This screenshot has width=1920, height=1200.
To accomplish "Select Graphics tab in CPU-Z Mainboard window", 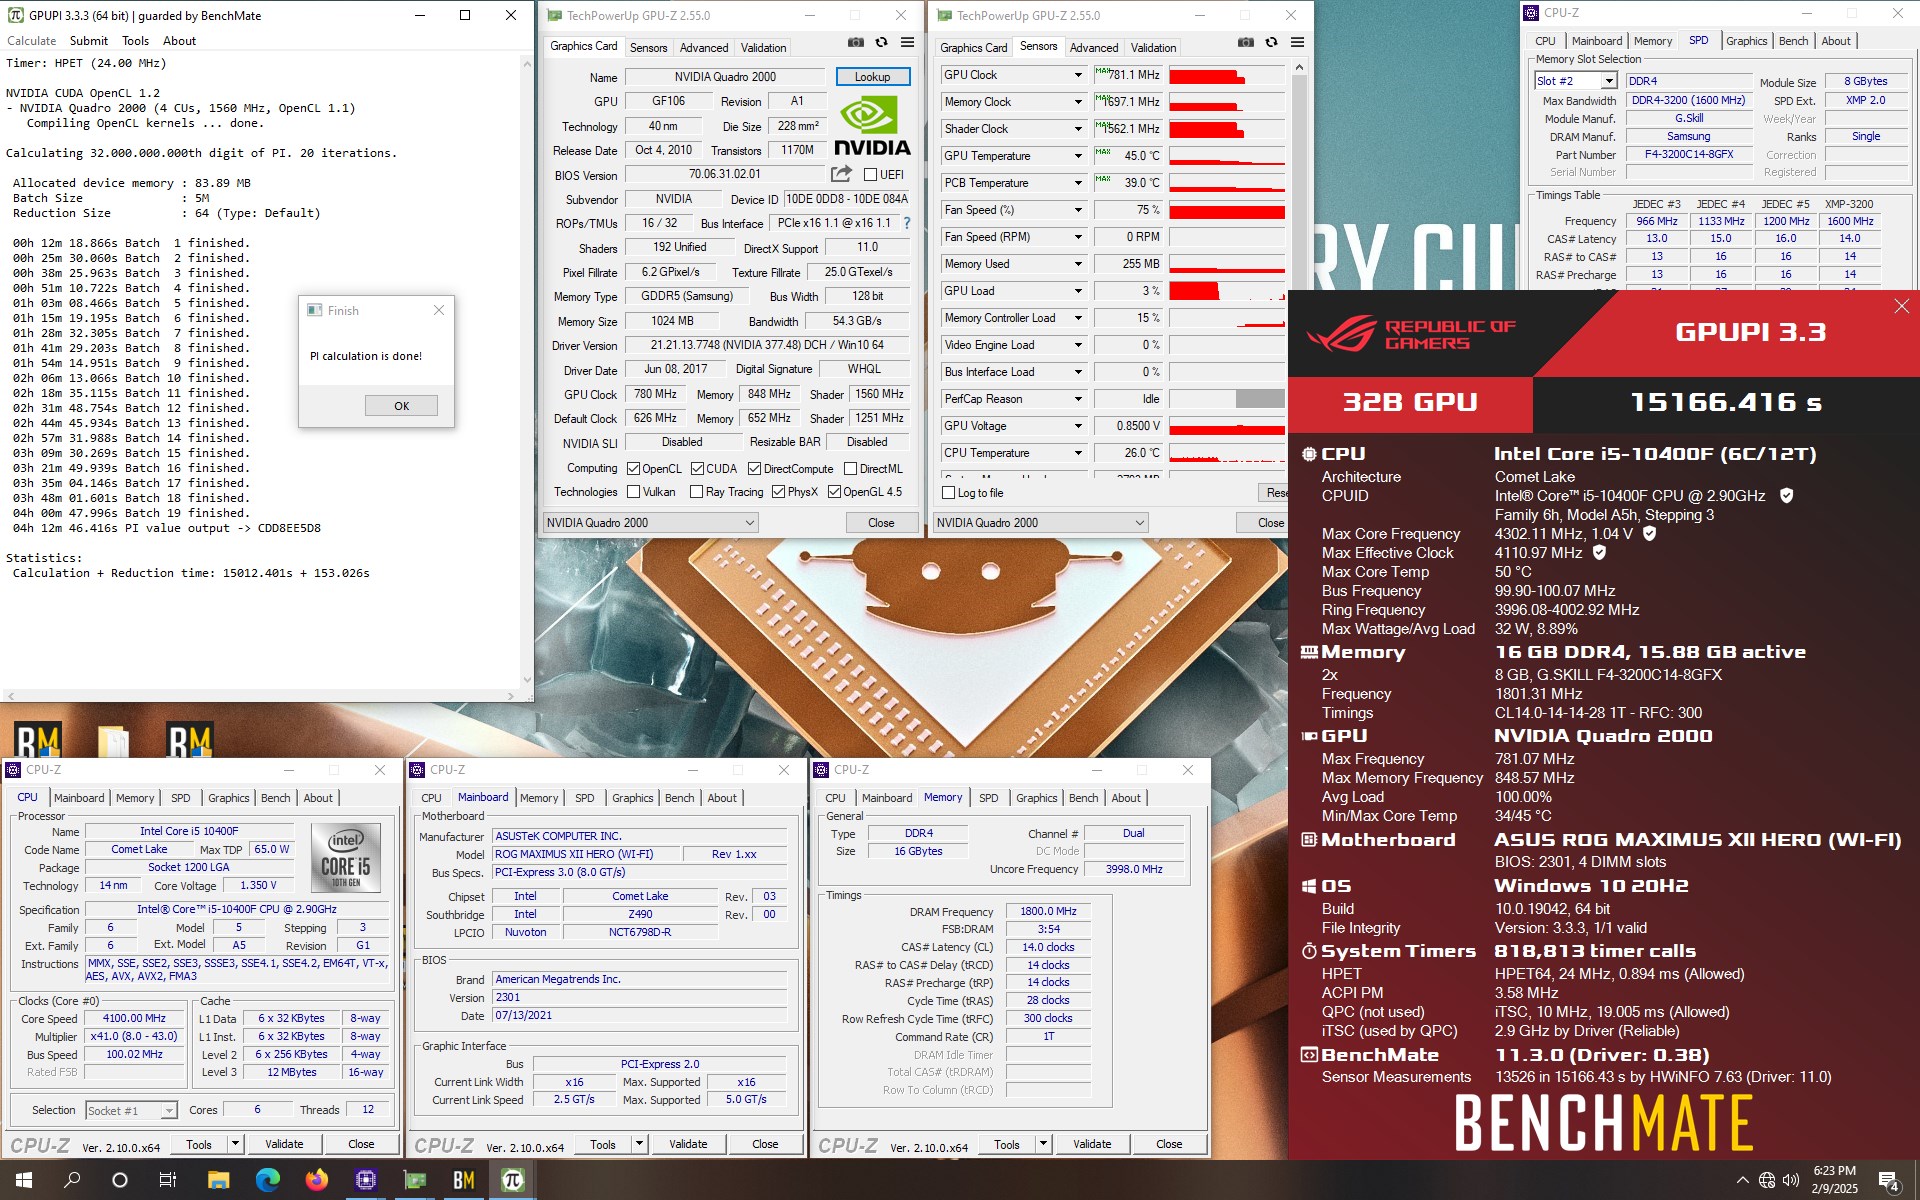I will click(632, 798).
